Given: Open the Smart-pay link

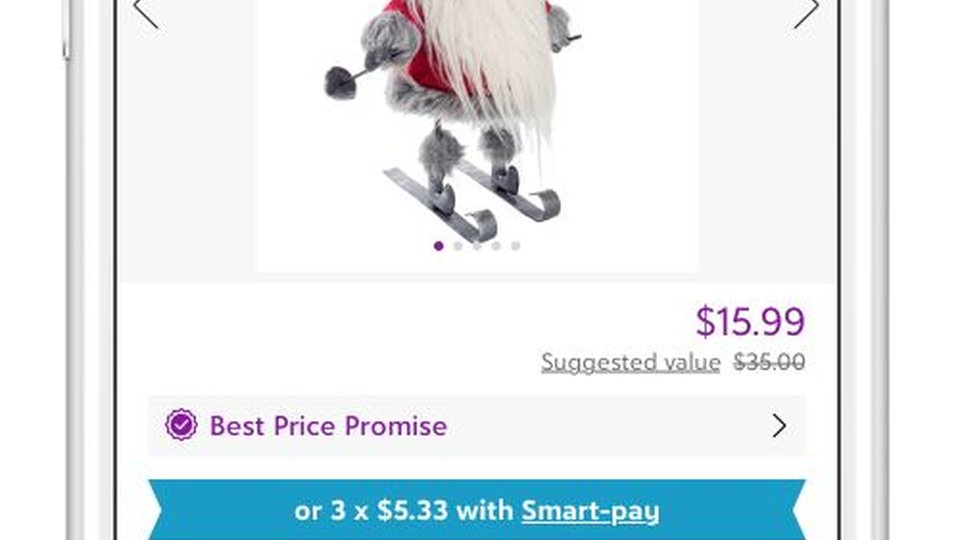Looking at the screenshot, I should [590, 511].
